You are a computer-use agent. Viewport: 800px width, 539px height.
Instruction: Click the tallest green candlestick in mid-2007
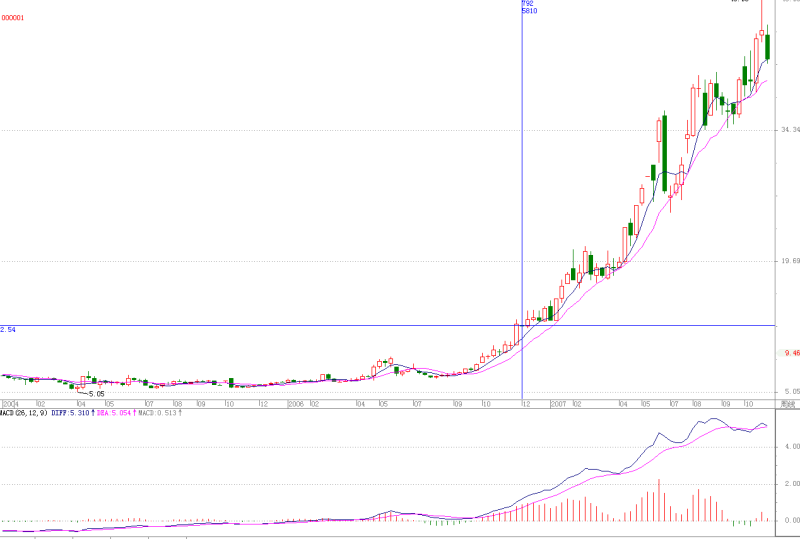(664, 153)
